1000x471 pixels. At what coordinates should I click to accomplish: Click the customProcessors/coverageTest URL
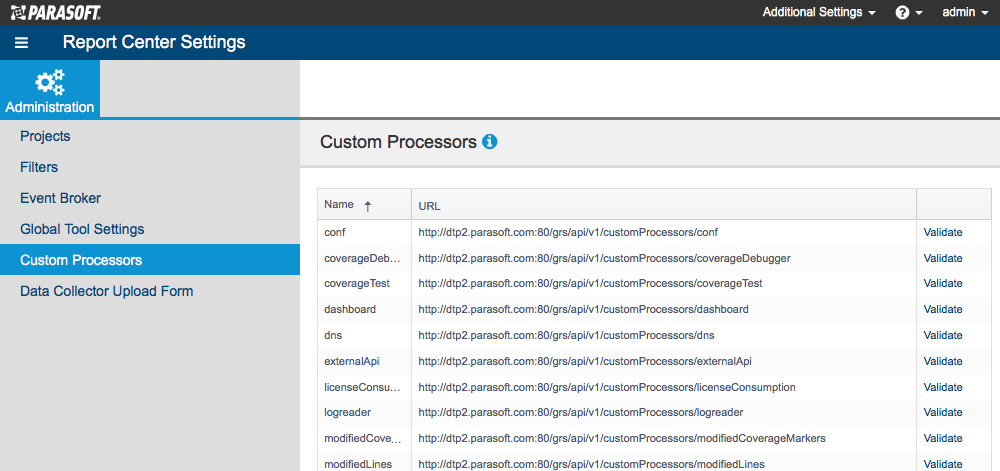tap(591, 284)
